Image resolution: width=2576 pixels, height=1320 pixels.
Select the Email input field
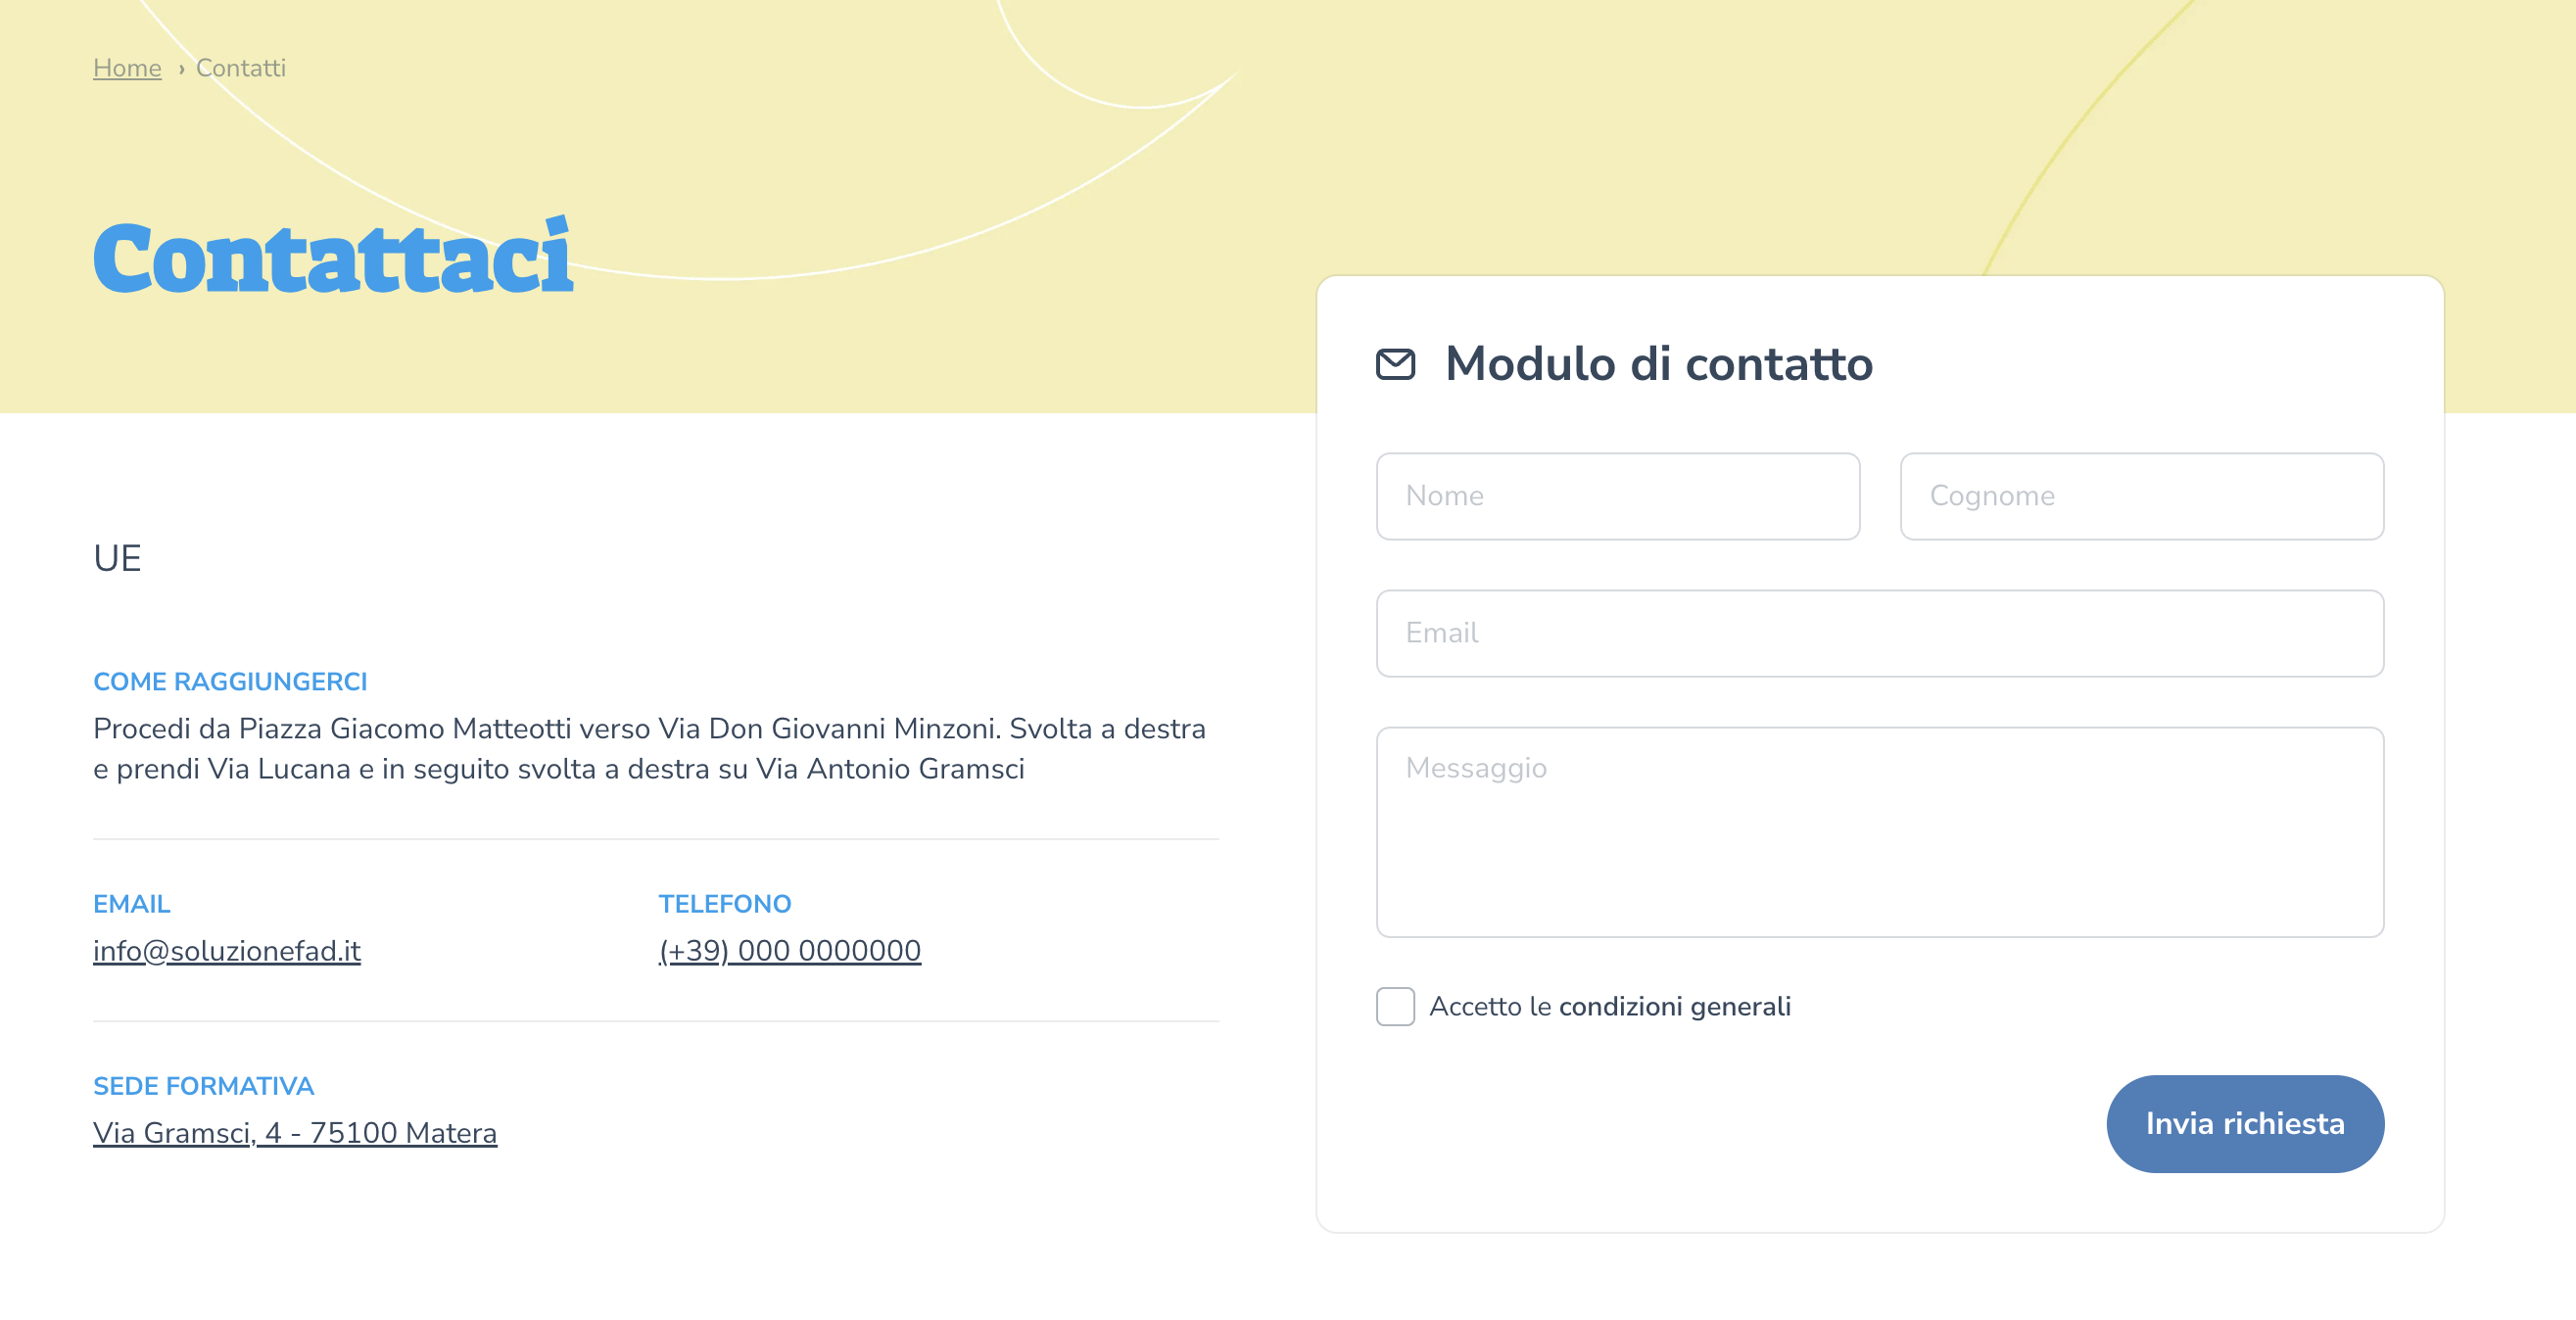(x=1879, y=633)
